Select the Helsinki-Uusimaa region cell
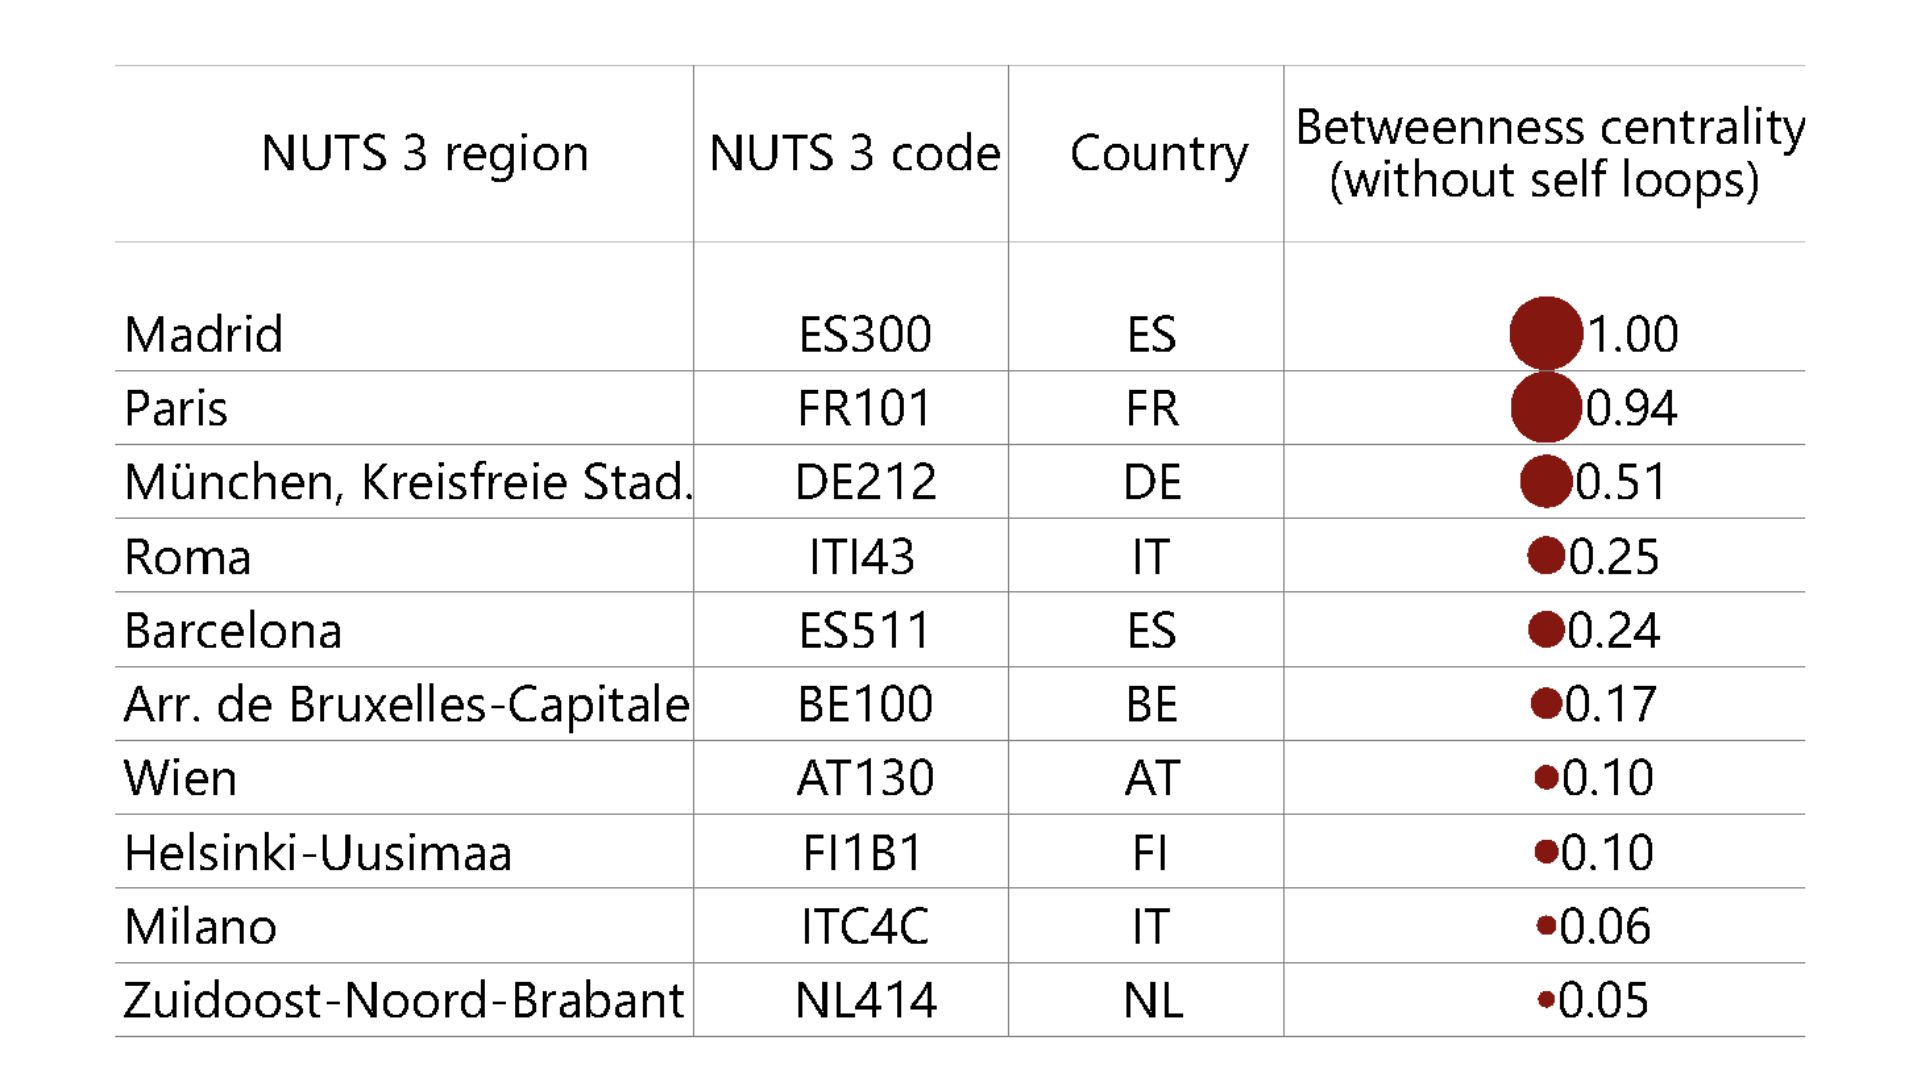The image size is (1920, 1080). pos(318,853)
